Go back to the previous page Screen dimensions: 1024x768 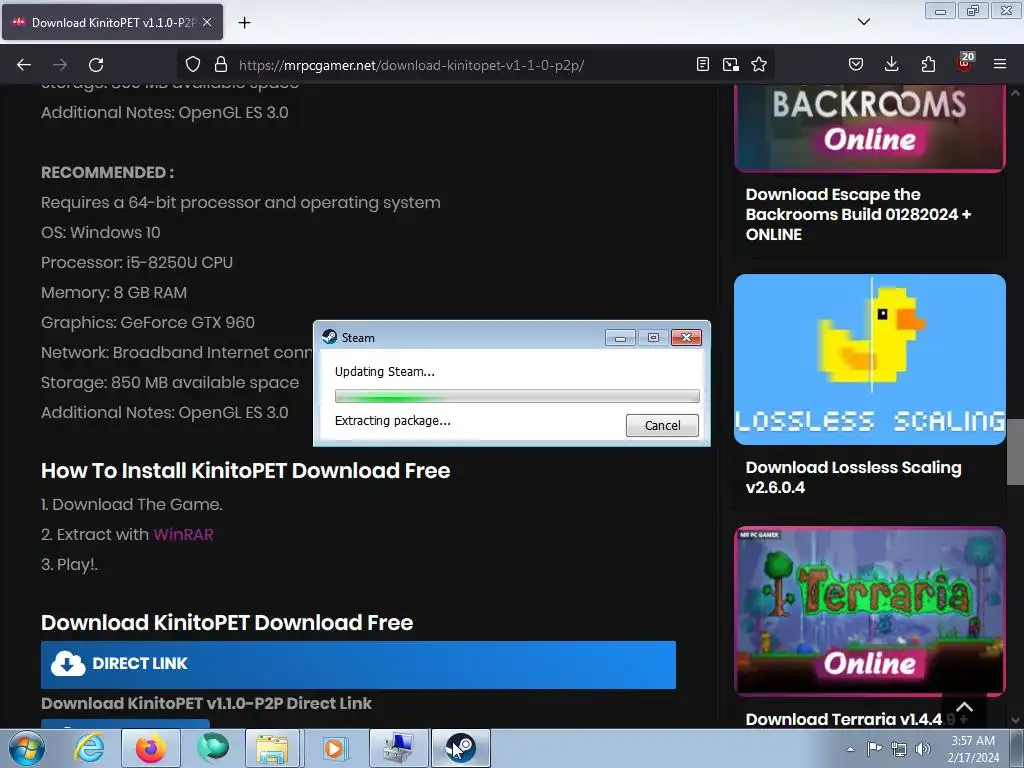pos(24,65)
